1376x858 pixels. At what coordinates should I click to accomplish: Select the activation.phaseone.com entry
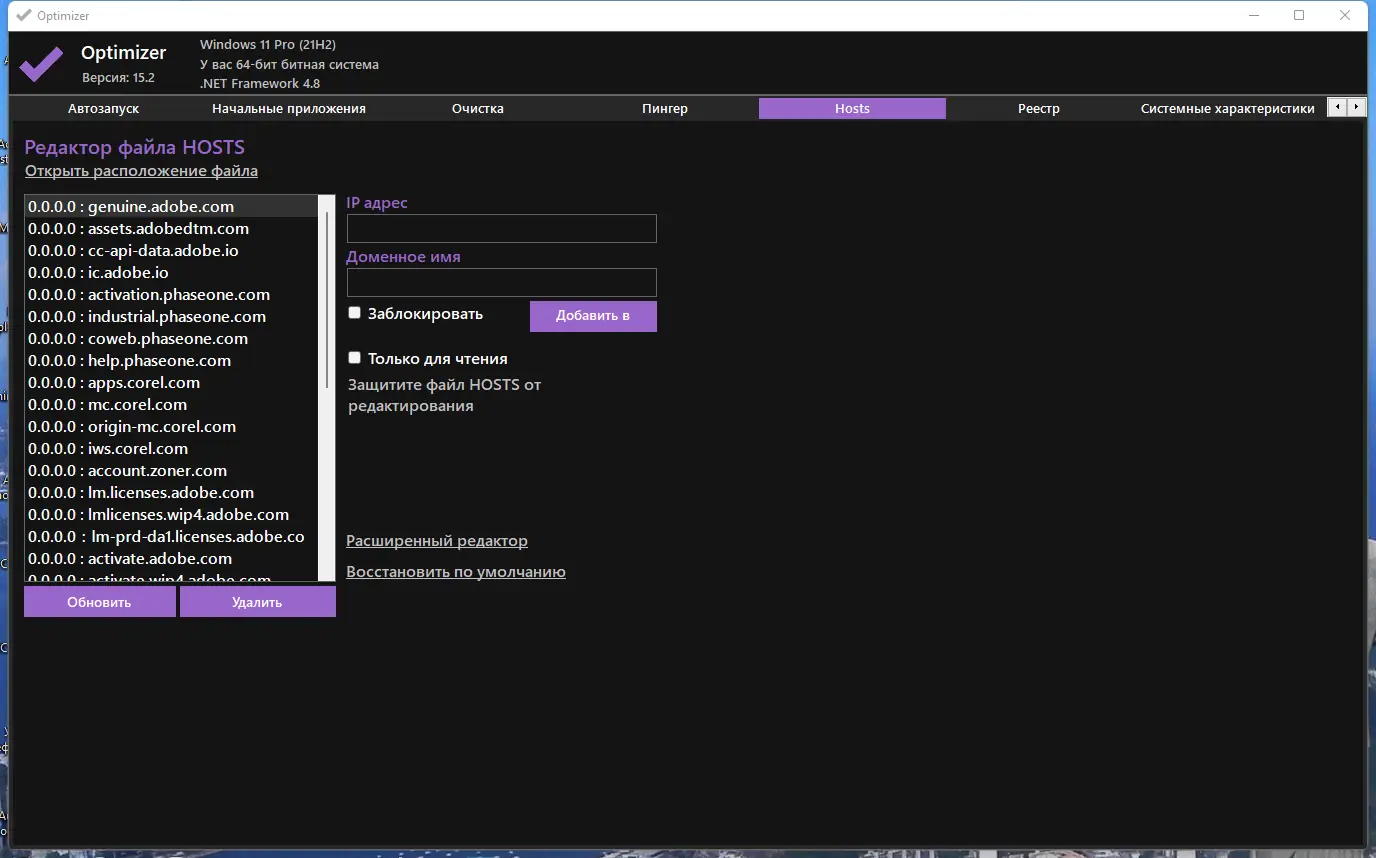coord(171,294)
